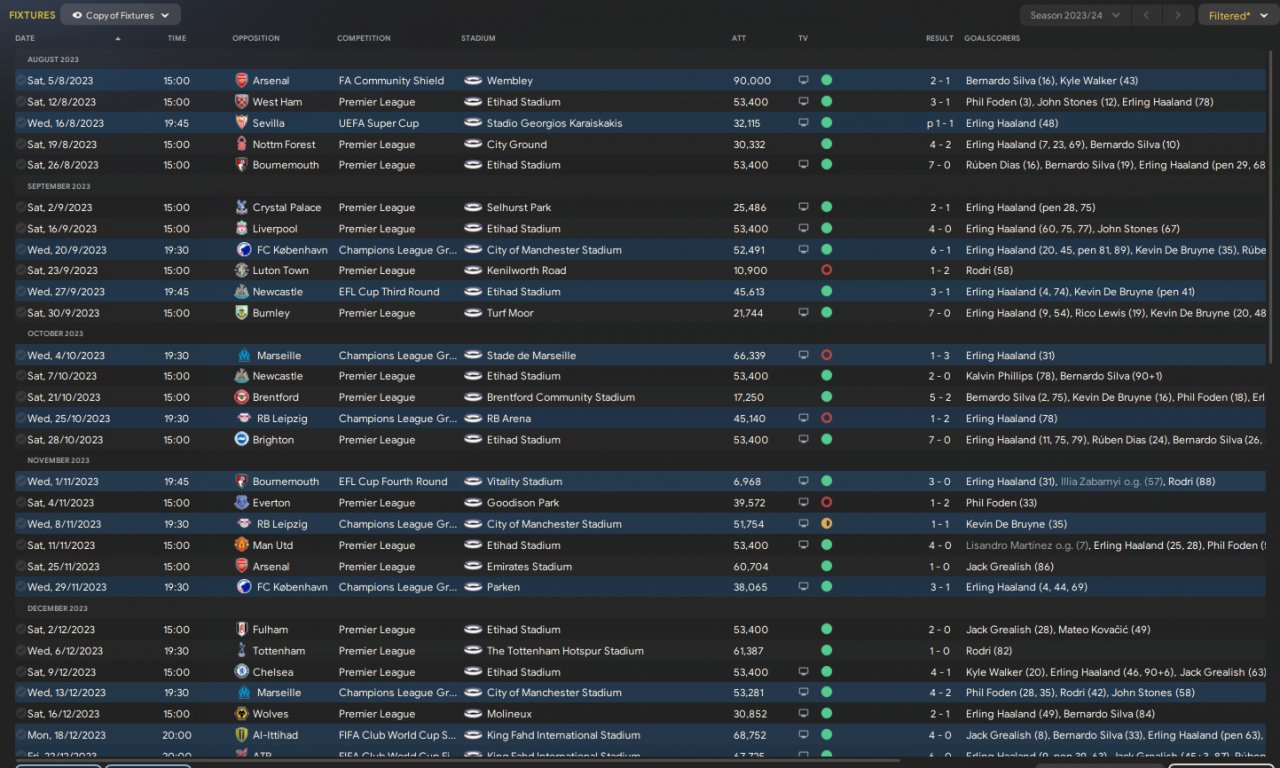This screenshot has width=1280, height=768.
Task: Click the orange draw indicator on 8/11/2023 row
Action: pyautogui.click(x=826, y=524)
